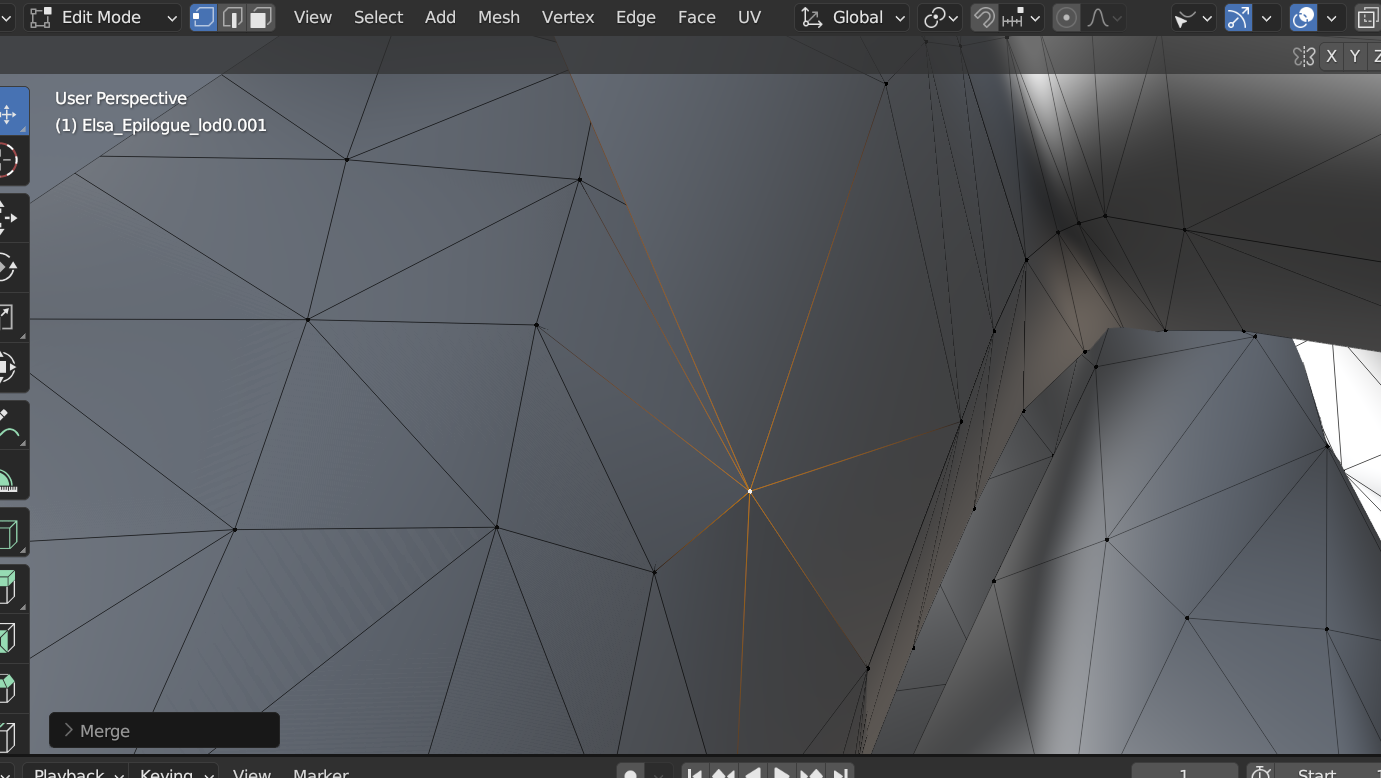Open timeline Playback dropdown
This screenshot has width=1381, height=778.
pyautogui.click(x=76, y=772)
